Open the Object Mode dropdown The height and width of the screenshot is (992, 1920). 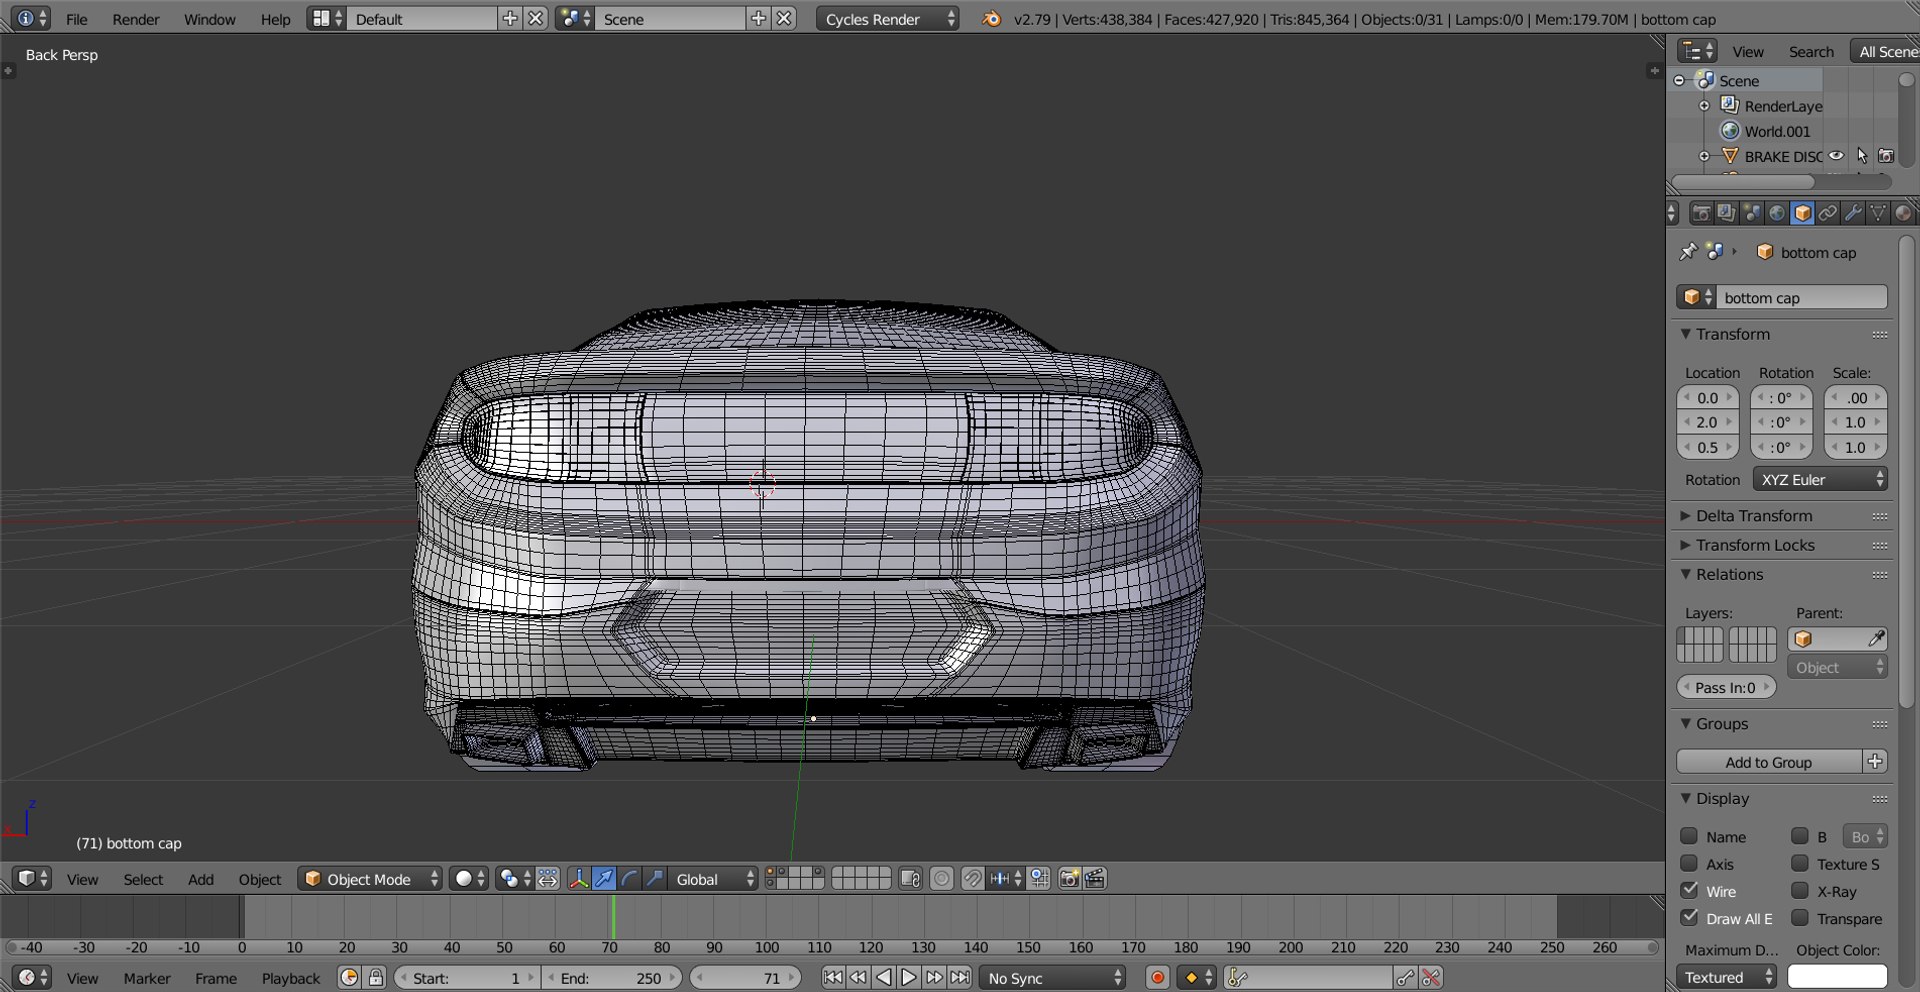pyautogui.click(x=370, y=879)
